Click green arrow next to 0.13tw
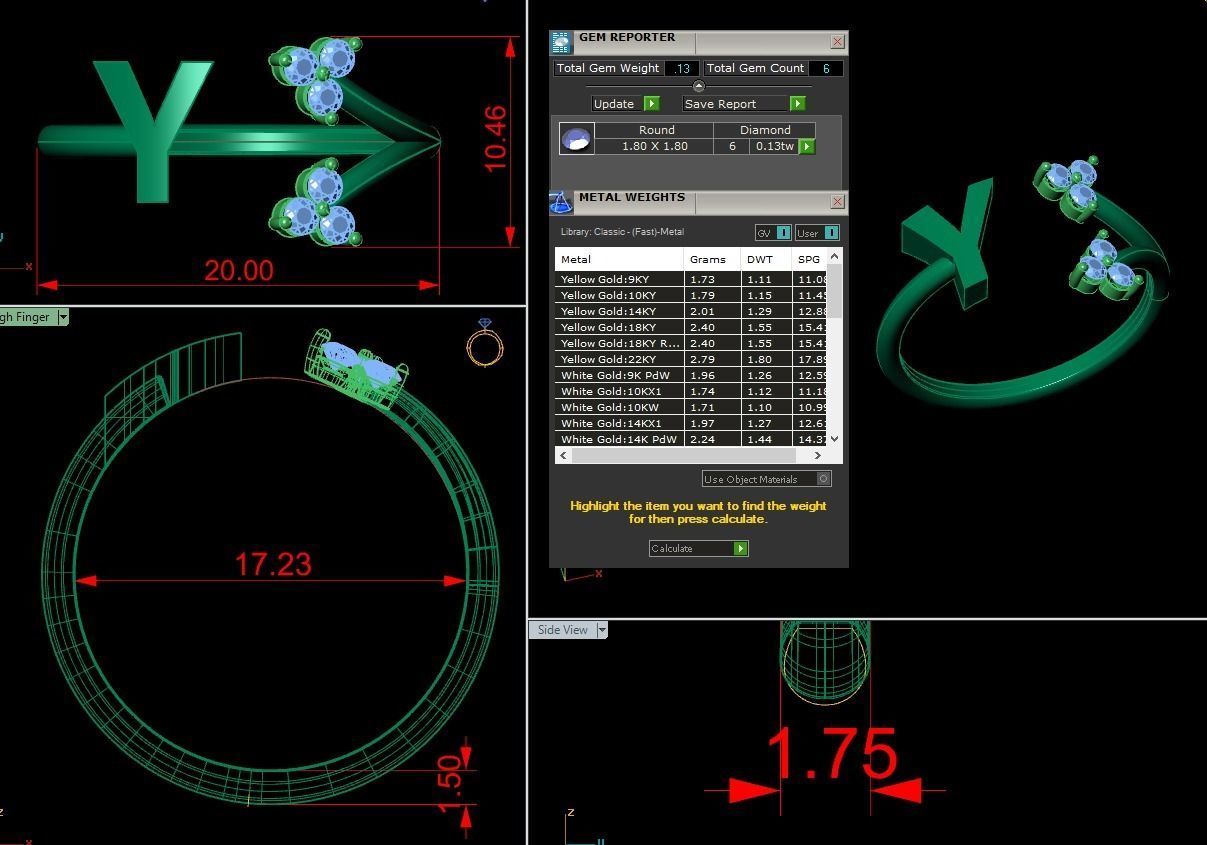Screen dimensions: 1207x845 807,146
